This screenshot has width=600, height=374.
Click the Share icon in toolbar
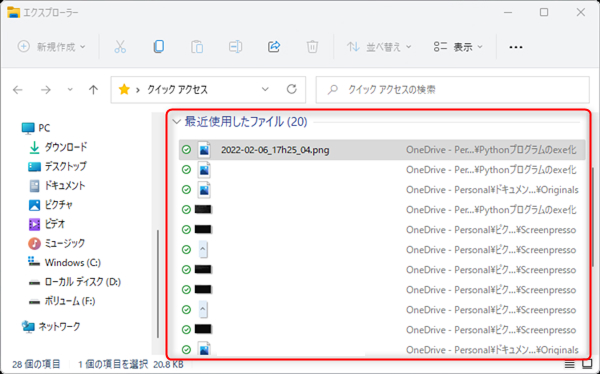[274, 47]
